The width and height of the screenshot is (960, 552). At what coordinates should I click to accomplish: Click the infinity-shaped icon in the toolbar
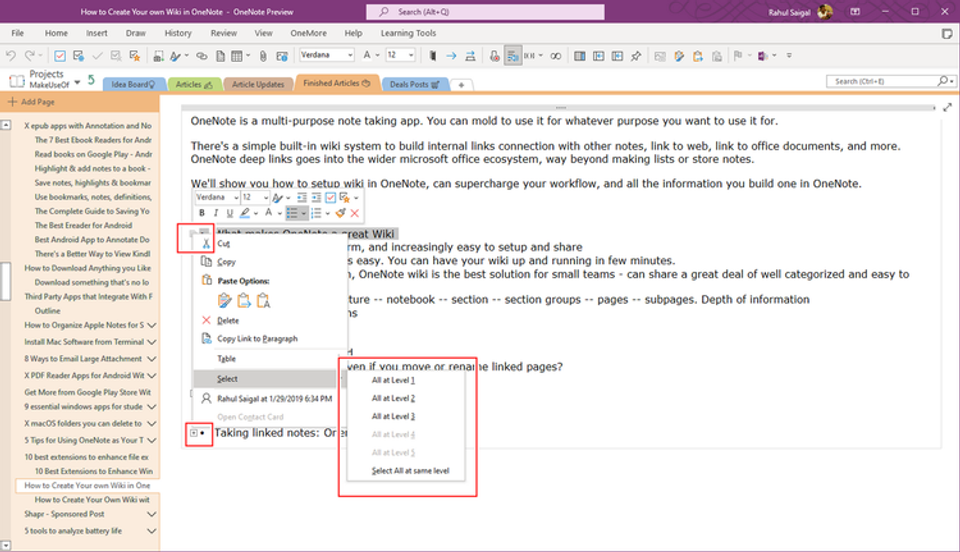(x=555, y=56)
